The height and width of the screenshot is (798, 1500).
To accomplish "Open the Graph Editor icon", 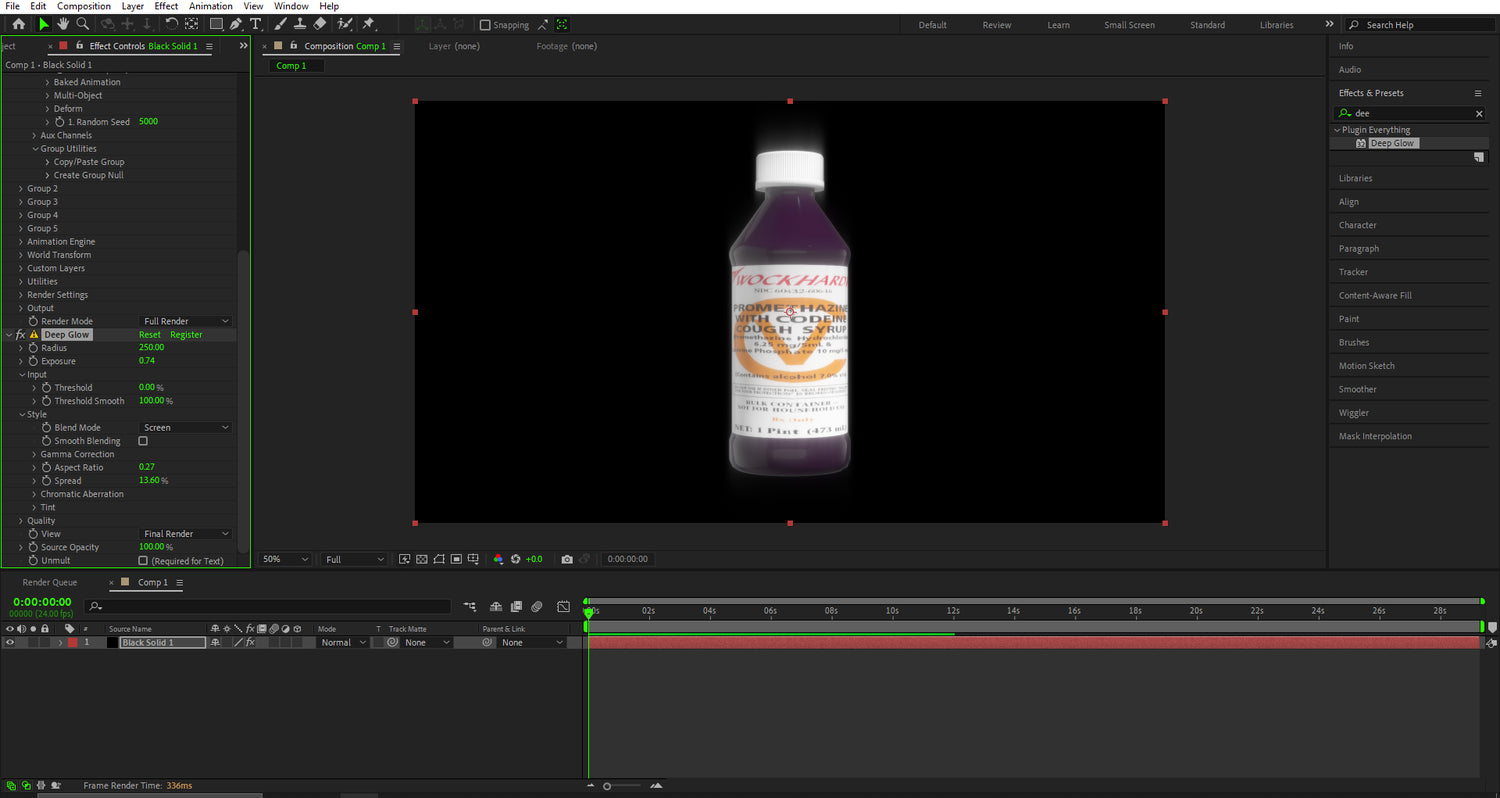I will (x=563, y=606).
